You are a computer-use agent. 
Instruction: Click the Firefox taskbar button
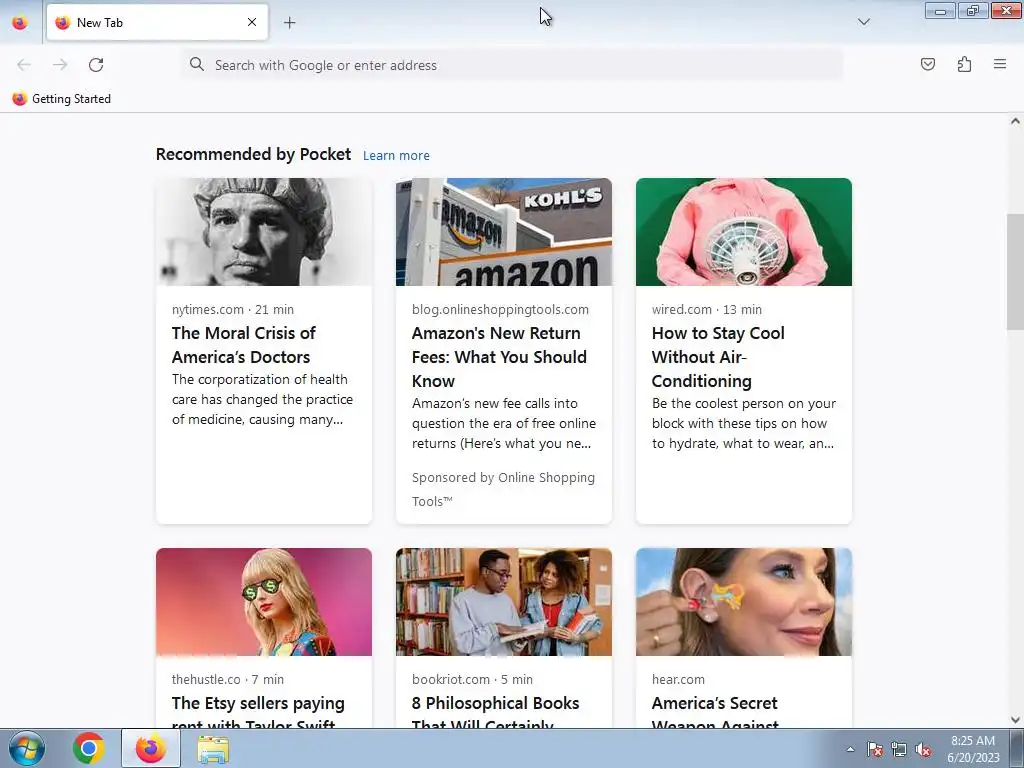click(x=150, y=748)
